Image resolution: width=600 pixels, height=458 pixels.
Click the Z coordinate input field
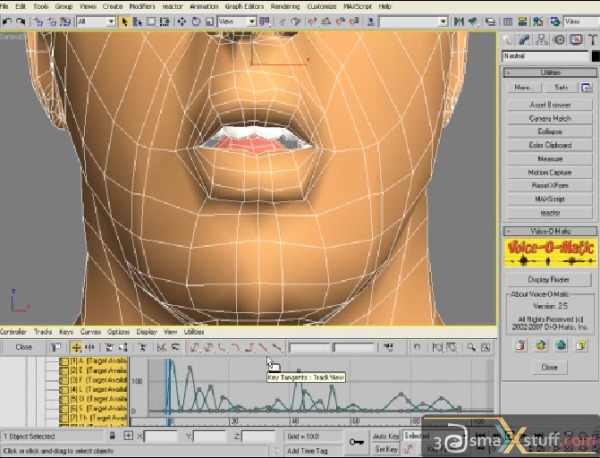click(259, 436)
